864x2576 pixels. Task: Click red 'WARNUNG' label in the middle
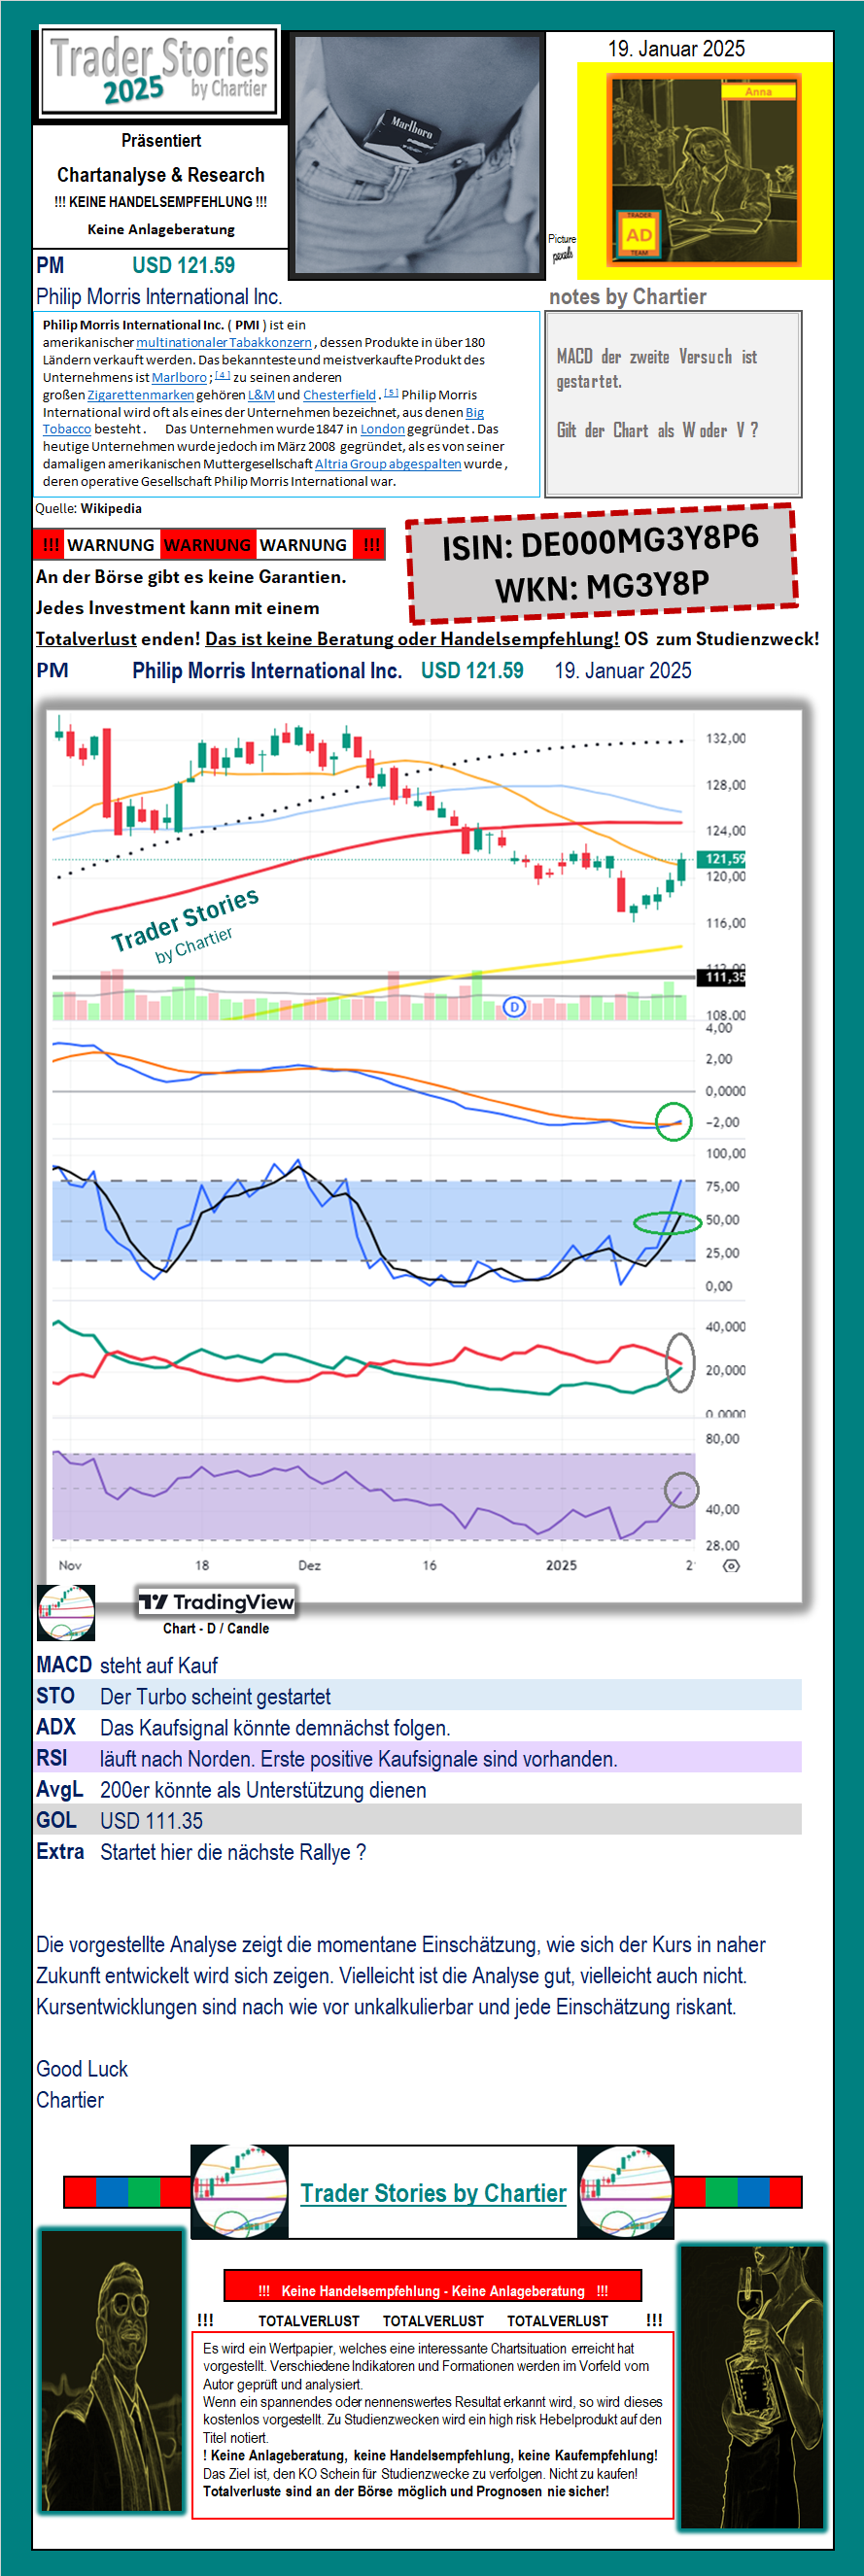[x=208, y=545]
